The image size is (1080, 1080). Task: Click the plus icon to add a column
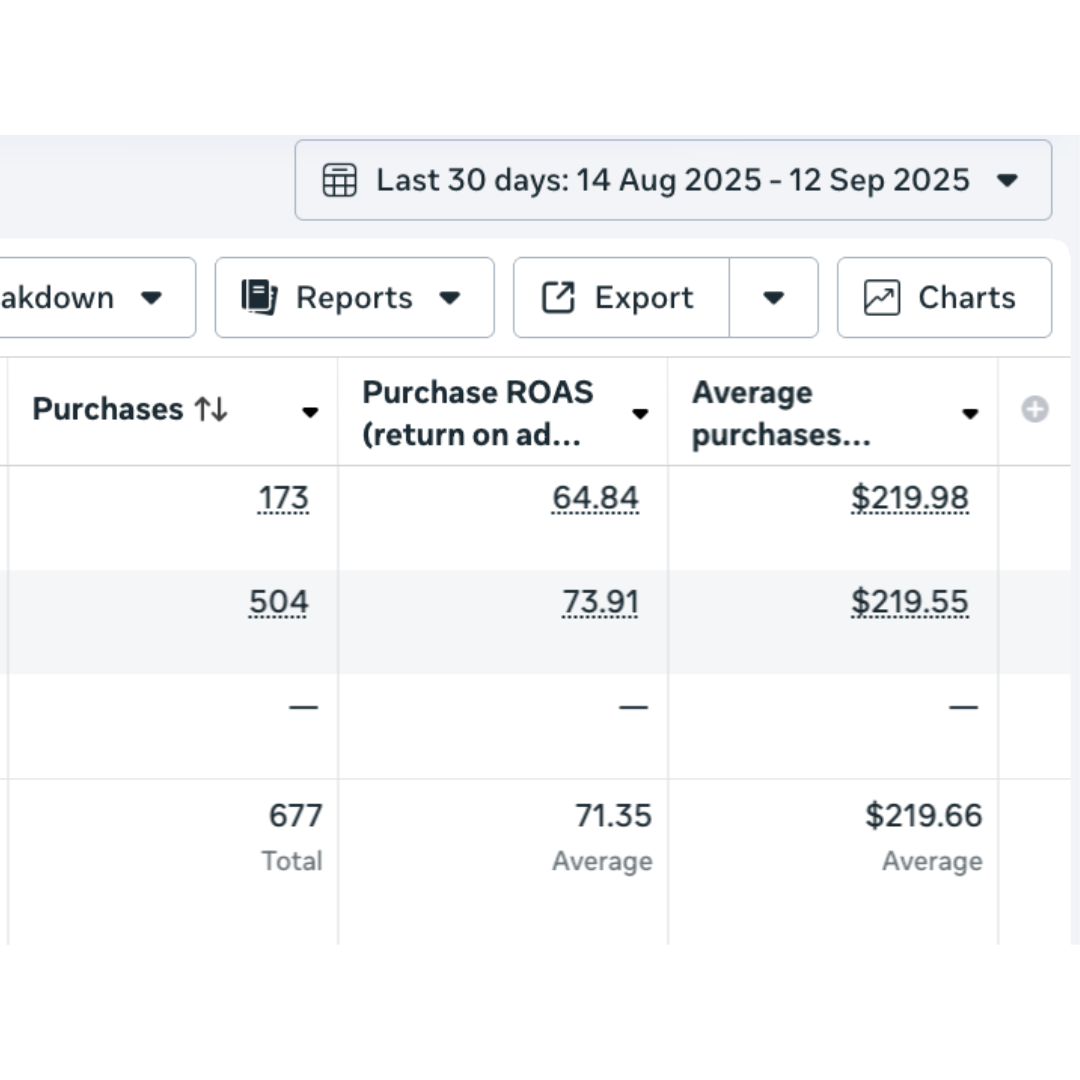[1034, 409]
